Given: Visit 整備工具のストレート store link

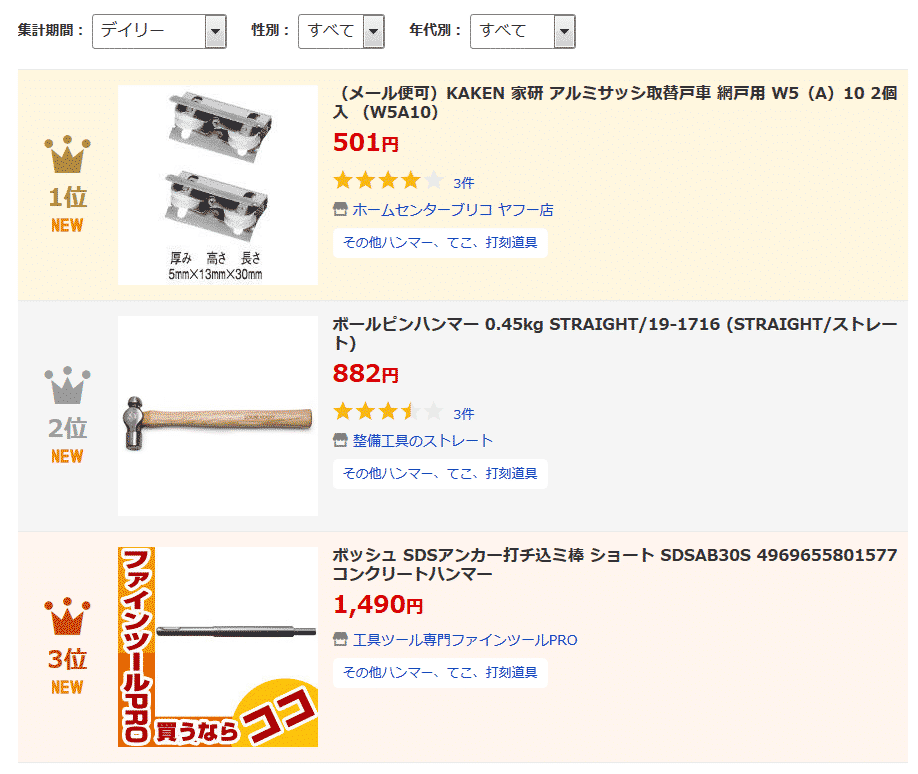Looking at the screenshot, I should (423, 441).
